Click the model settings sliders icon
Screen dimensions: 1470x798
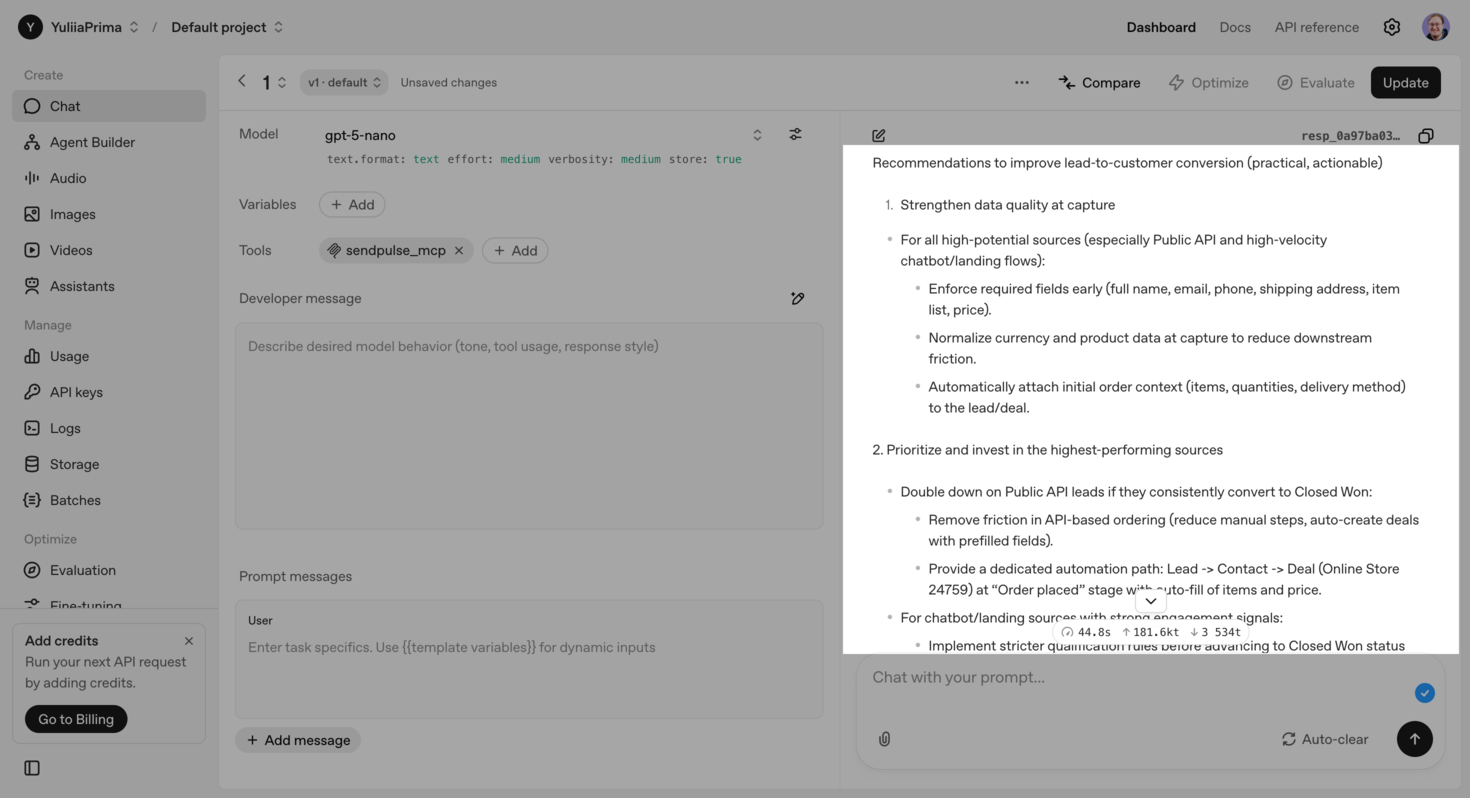795,134
